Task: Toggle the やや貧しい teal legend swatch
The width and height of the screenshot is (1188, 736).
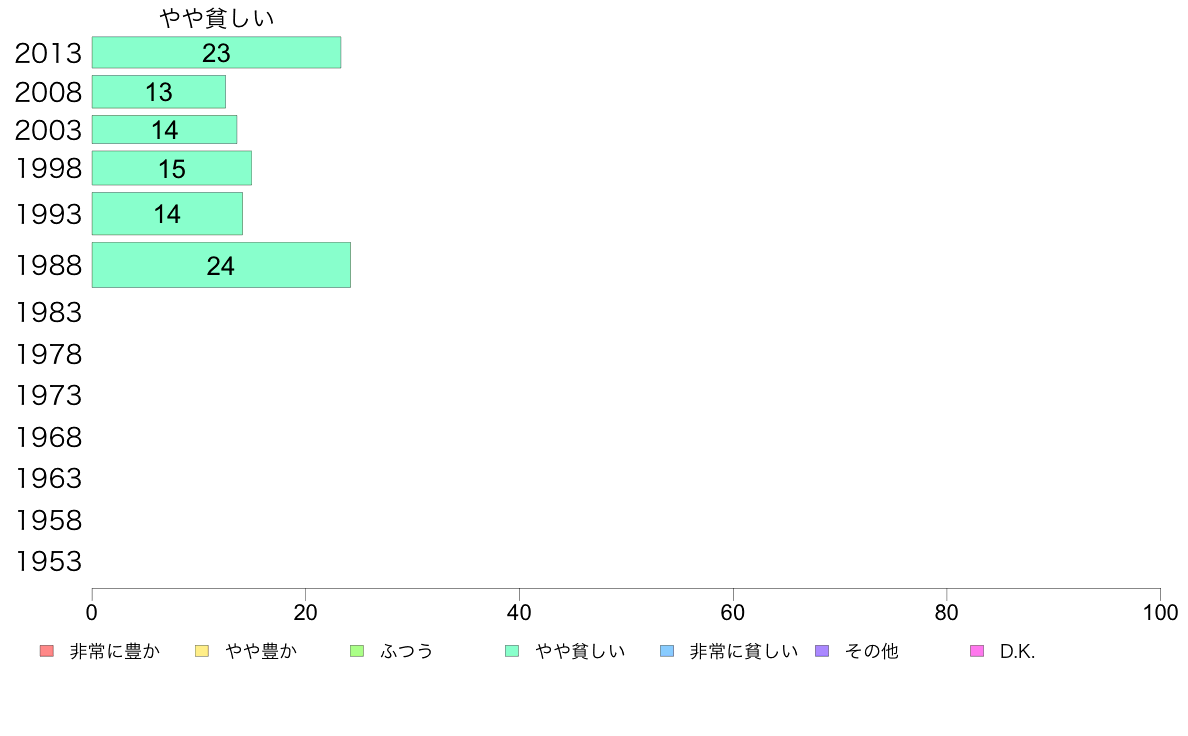Action: (x=512, y=651)
